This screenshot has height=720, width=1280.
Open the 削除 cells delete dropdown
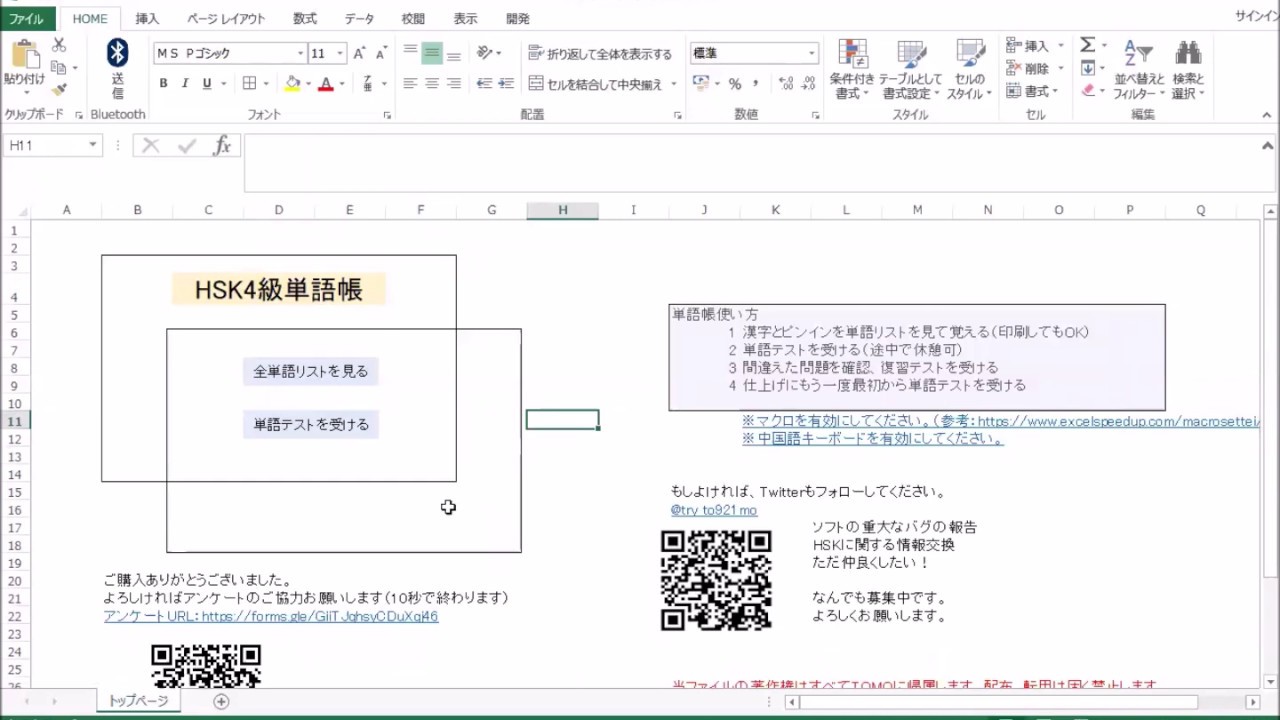coord(1060,68)
